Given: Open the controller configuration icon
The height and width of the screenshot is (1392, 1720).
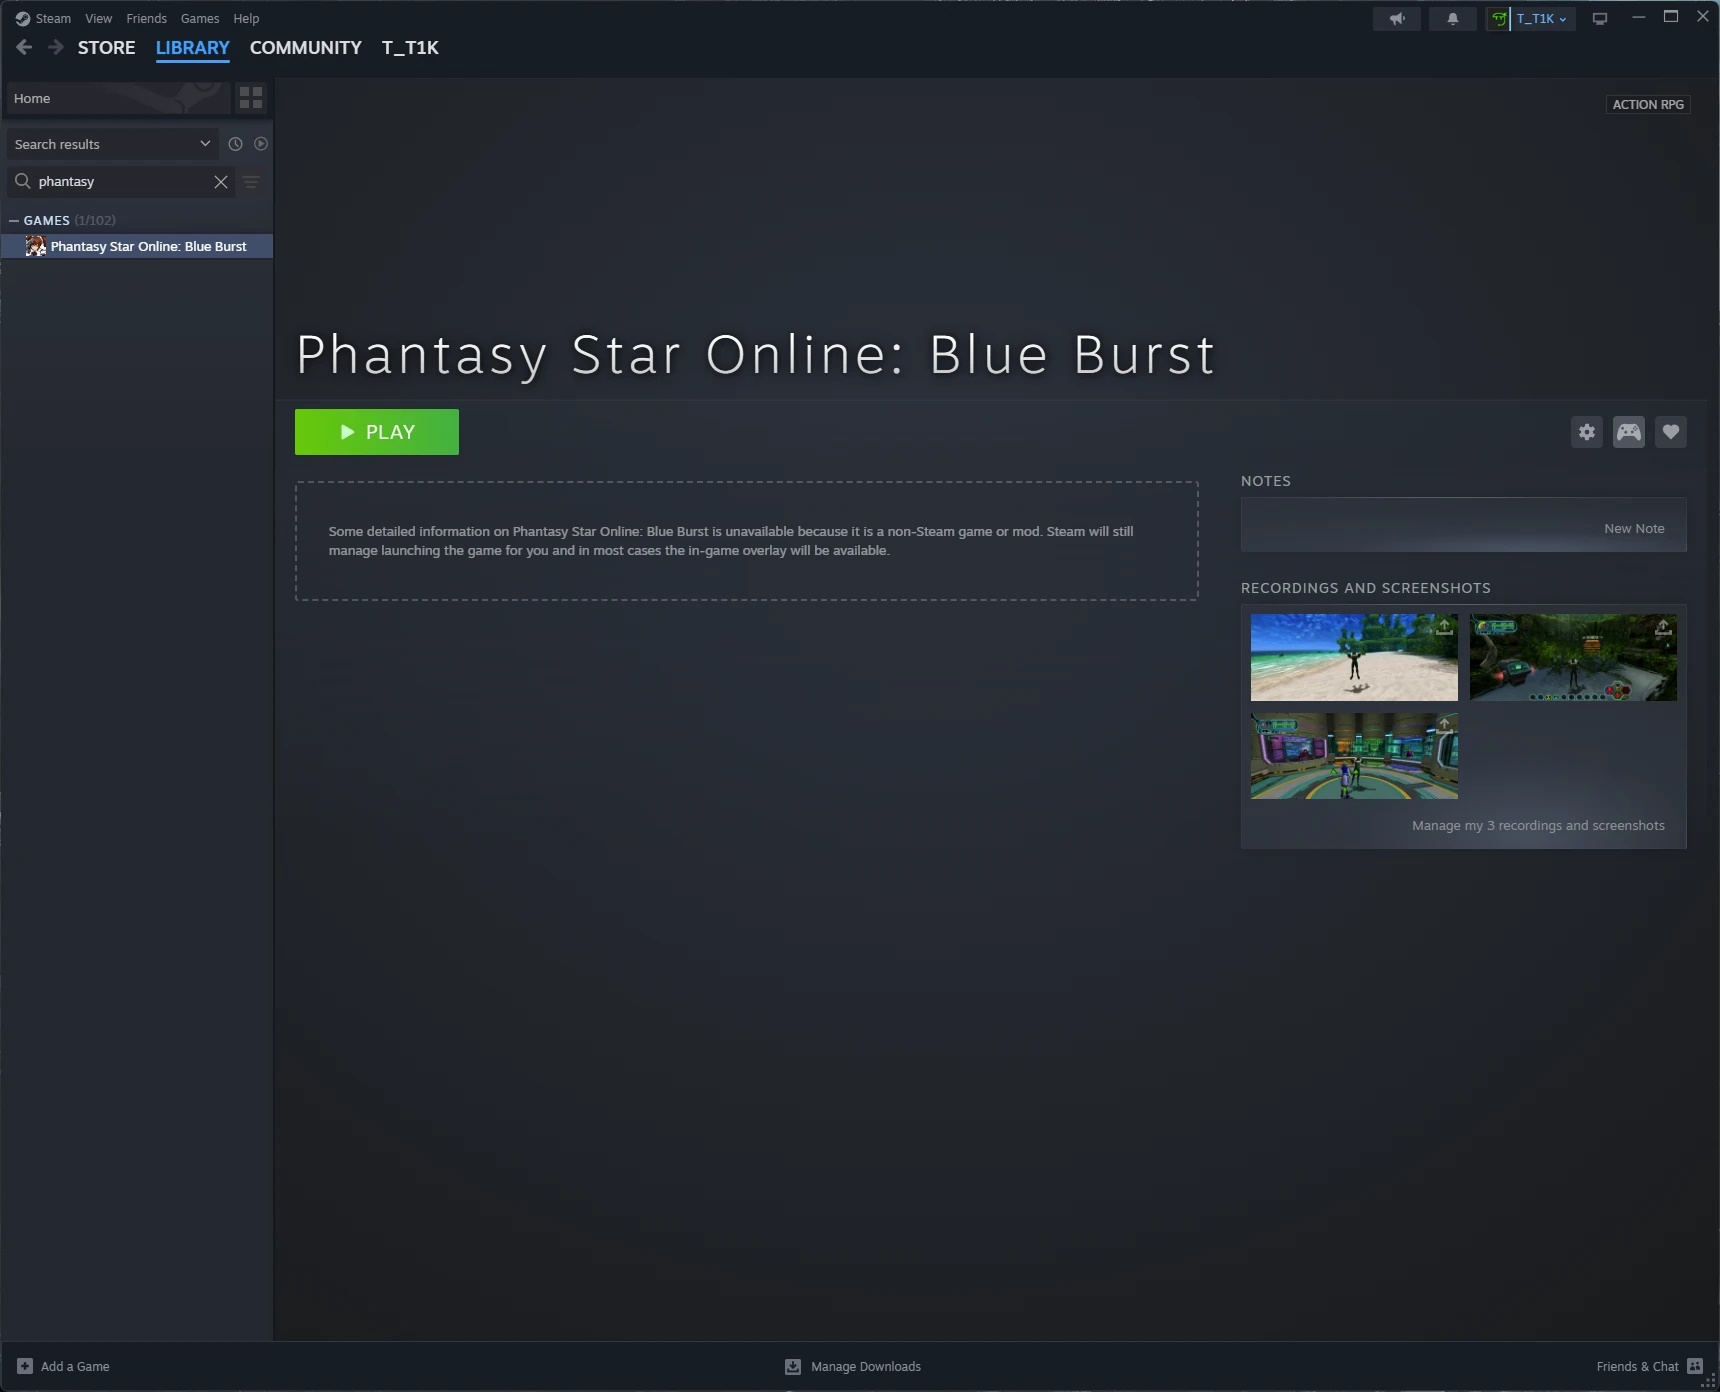Looking at the screenshot, I should [x=1628, y=432].
